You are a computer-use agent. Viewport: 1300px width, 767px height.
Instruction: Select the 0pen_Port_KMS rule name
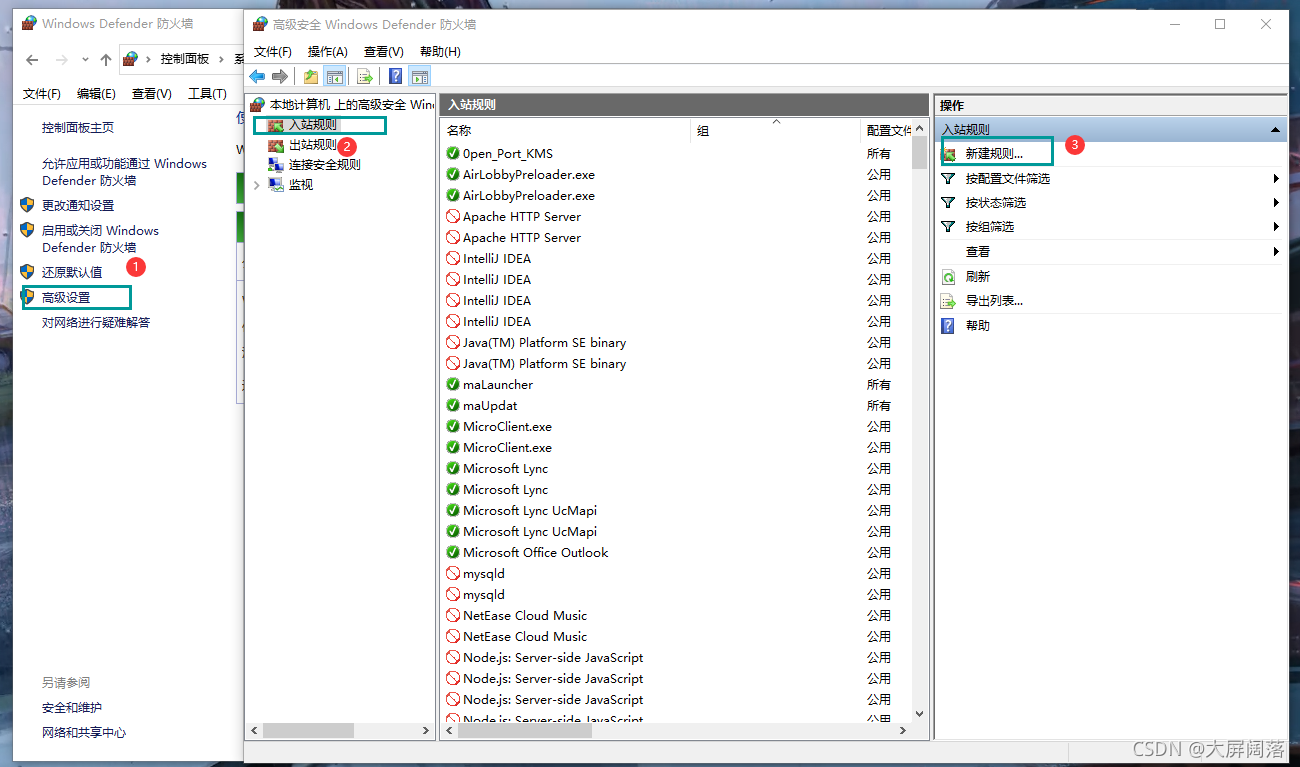pos(508,153)
